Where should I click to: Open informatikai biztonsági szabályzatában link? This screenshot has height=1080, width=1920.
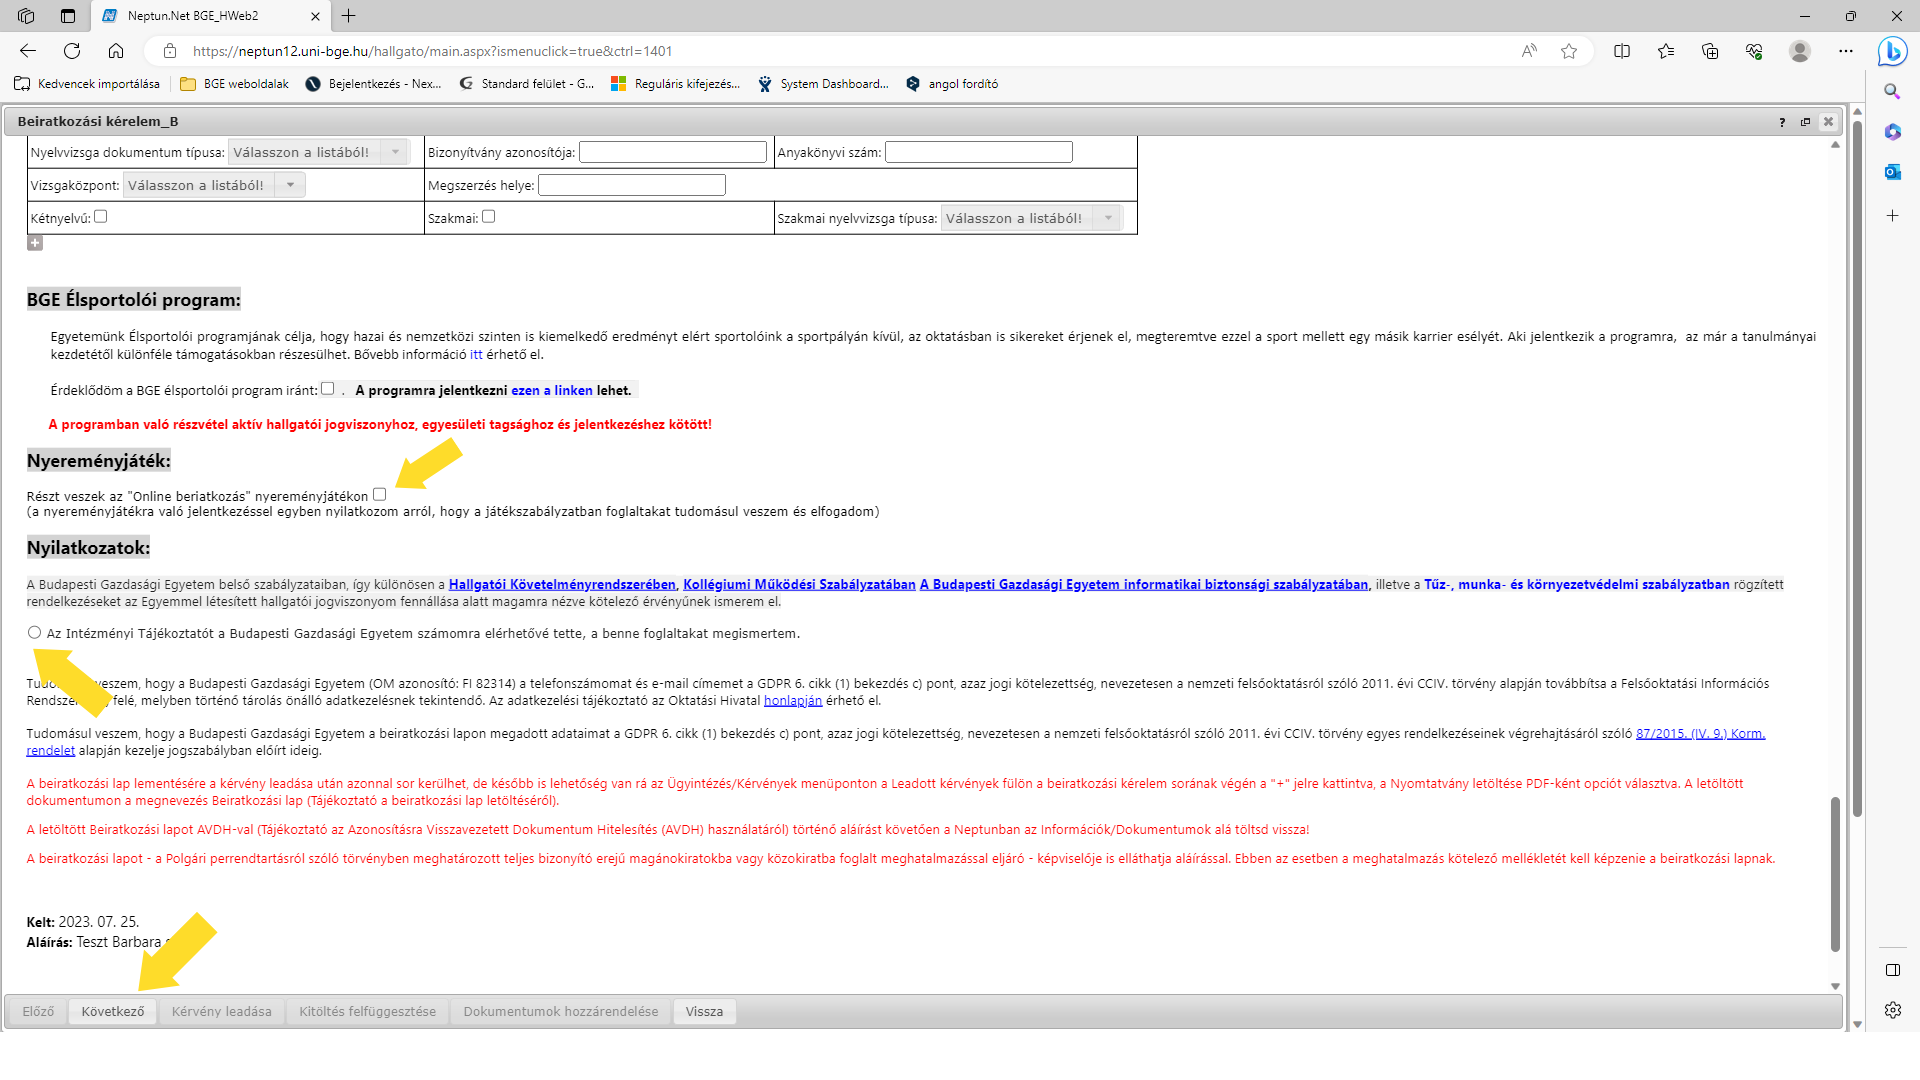click(1144, 585)
